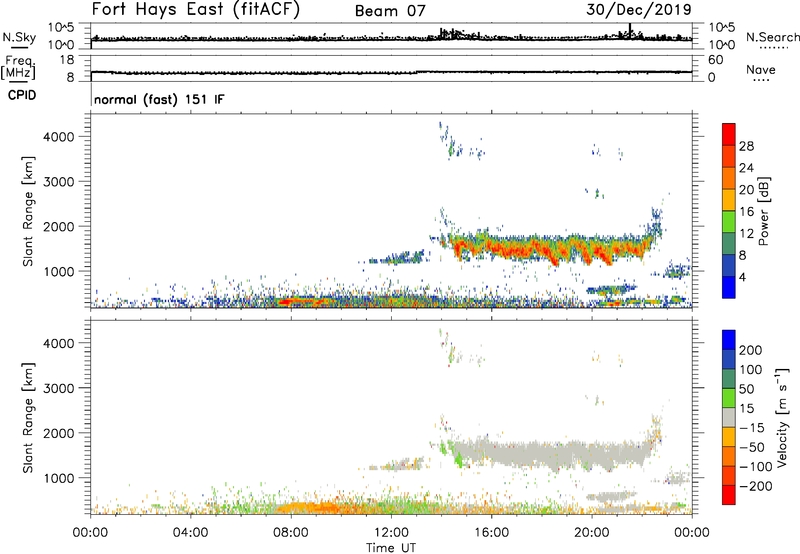This screenshot has height=554, width=800.
Task: Click the 'Time UT' axis label
Action: pyautogui.click(x=391, y=548)
